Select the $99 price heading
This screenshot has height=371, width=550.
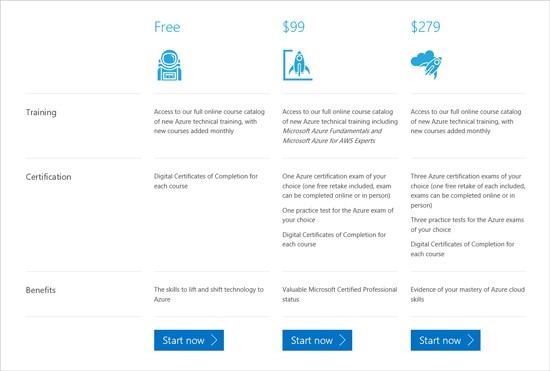click(x=294, y=27)
